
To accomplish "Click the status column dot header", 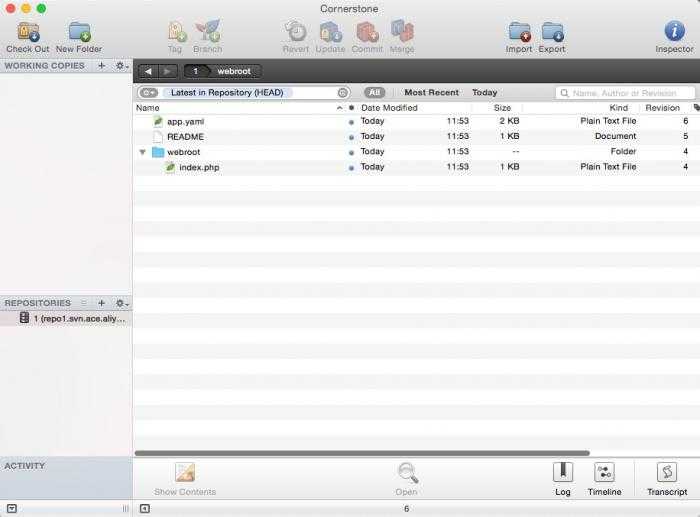I will [351, 108].
